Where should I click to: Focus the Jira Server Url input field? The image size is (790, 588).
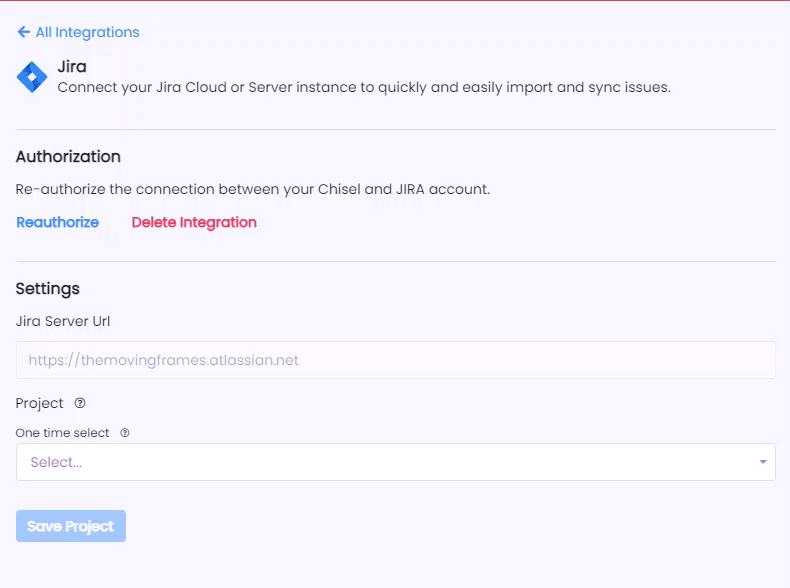click(x=396, y=360)
